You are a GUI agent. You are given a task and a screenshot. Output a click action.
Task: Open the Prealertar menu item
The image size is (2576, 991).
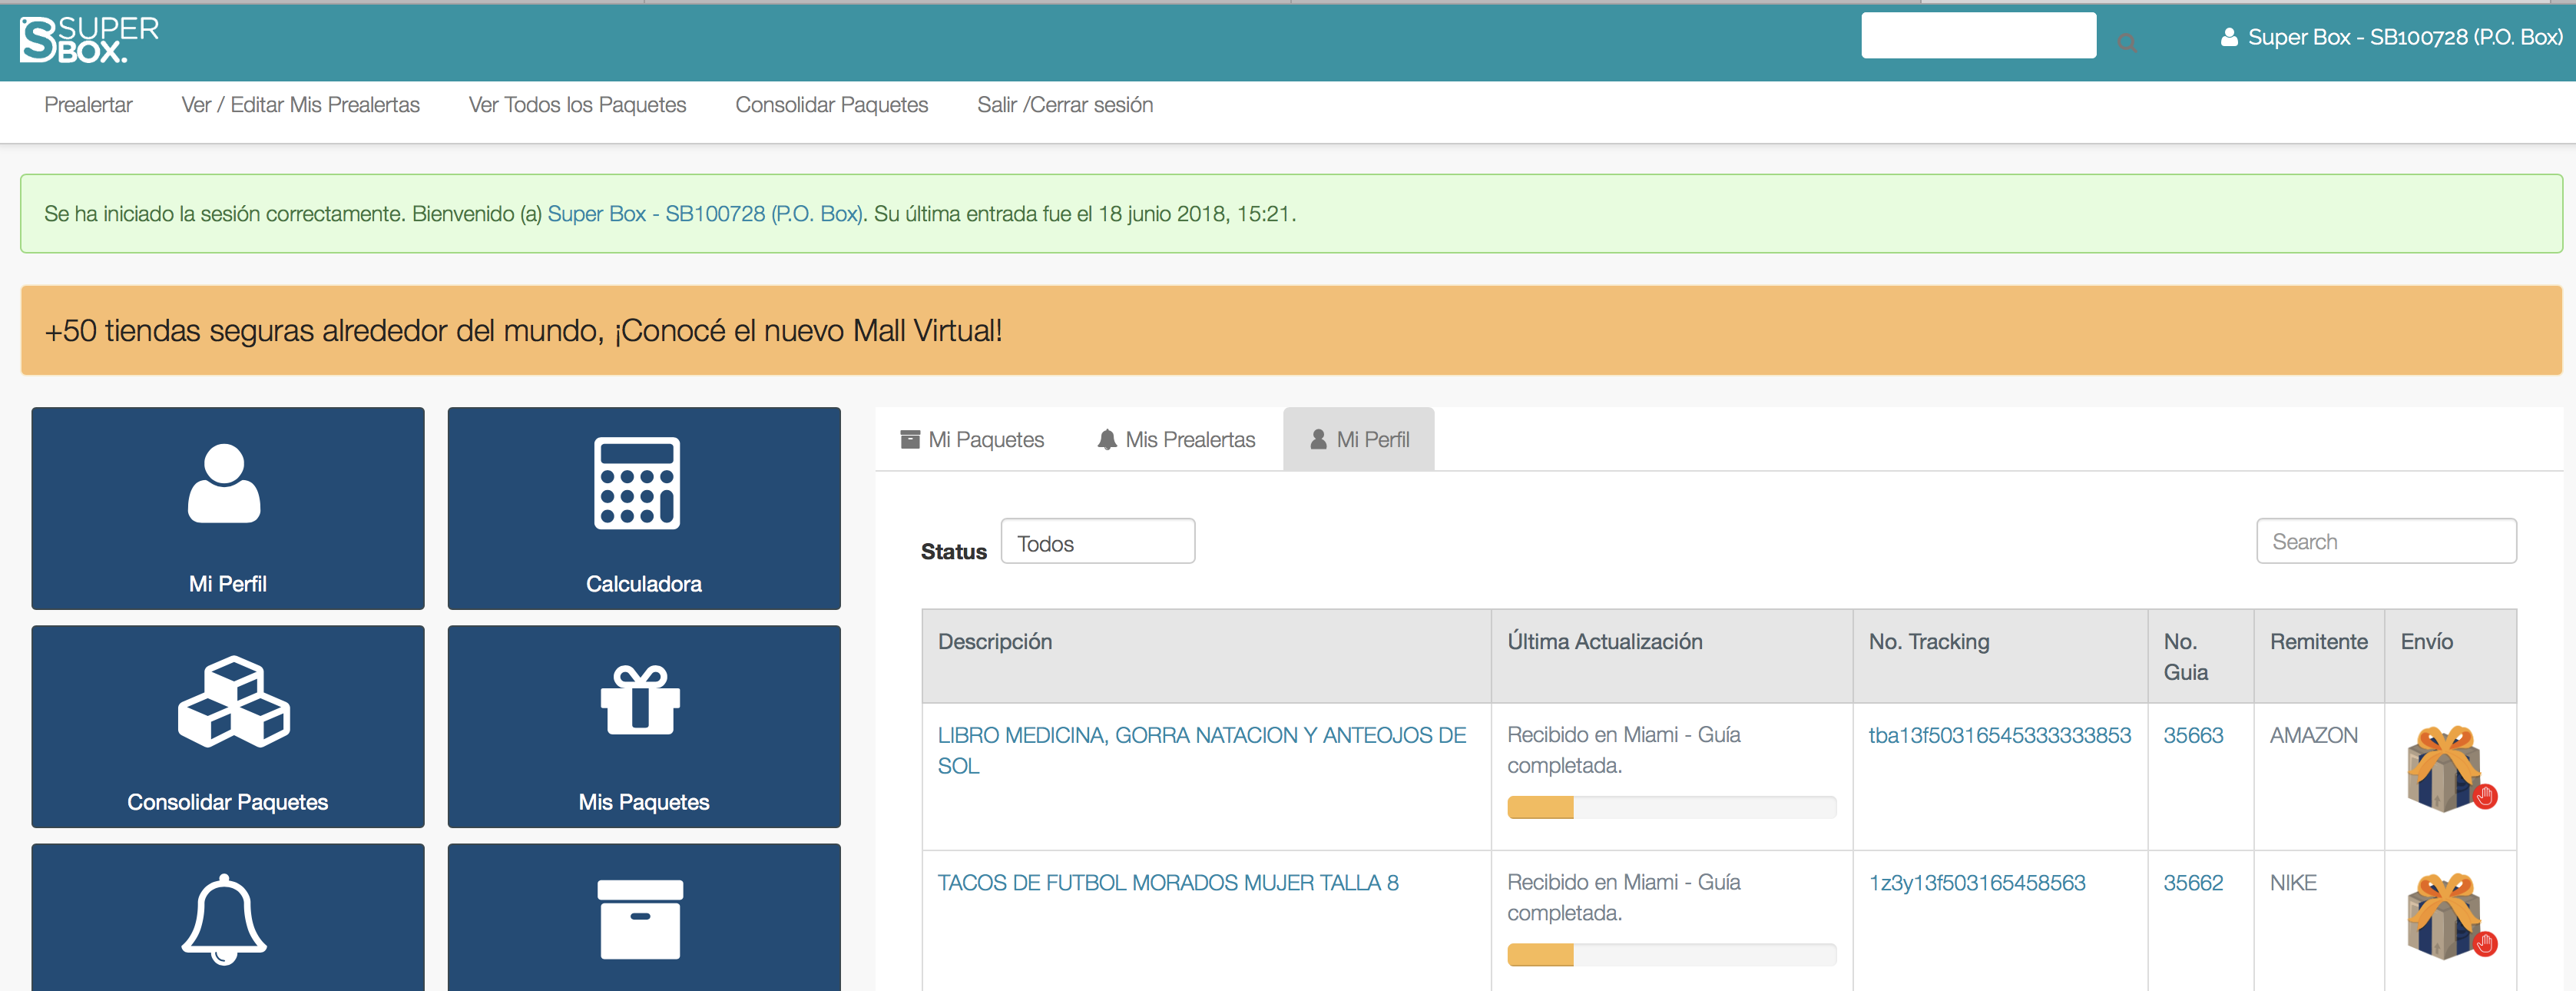(88, 105)
